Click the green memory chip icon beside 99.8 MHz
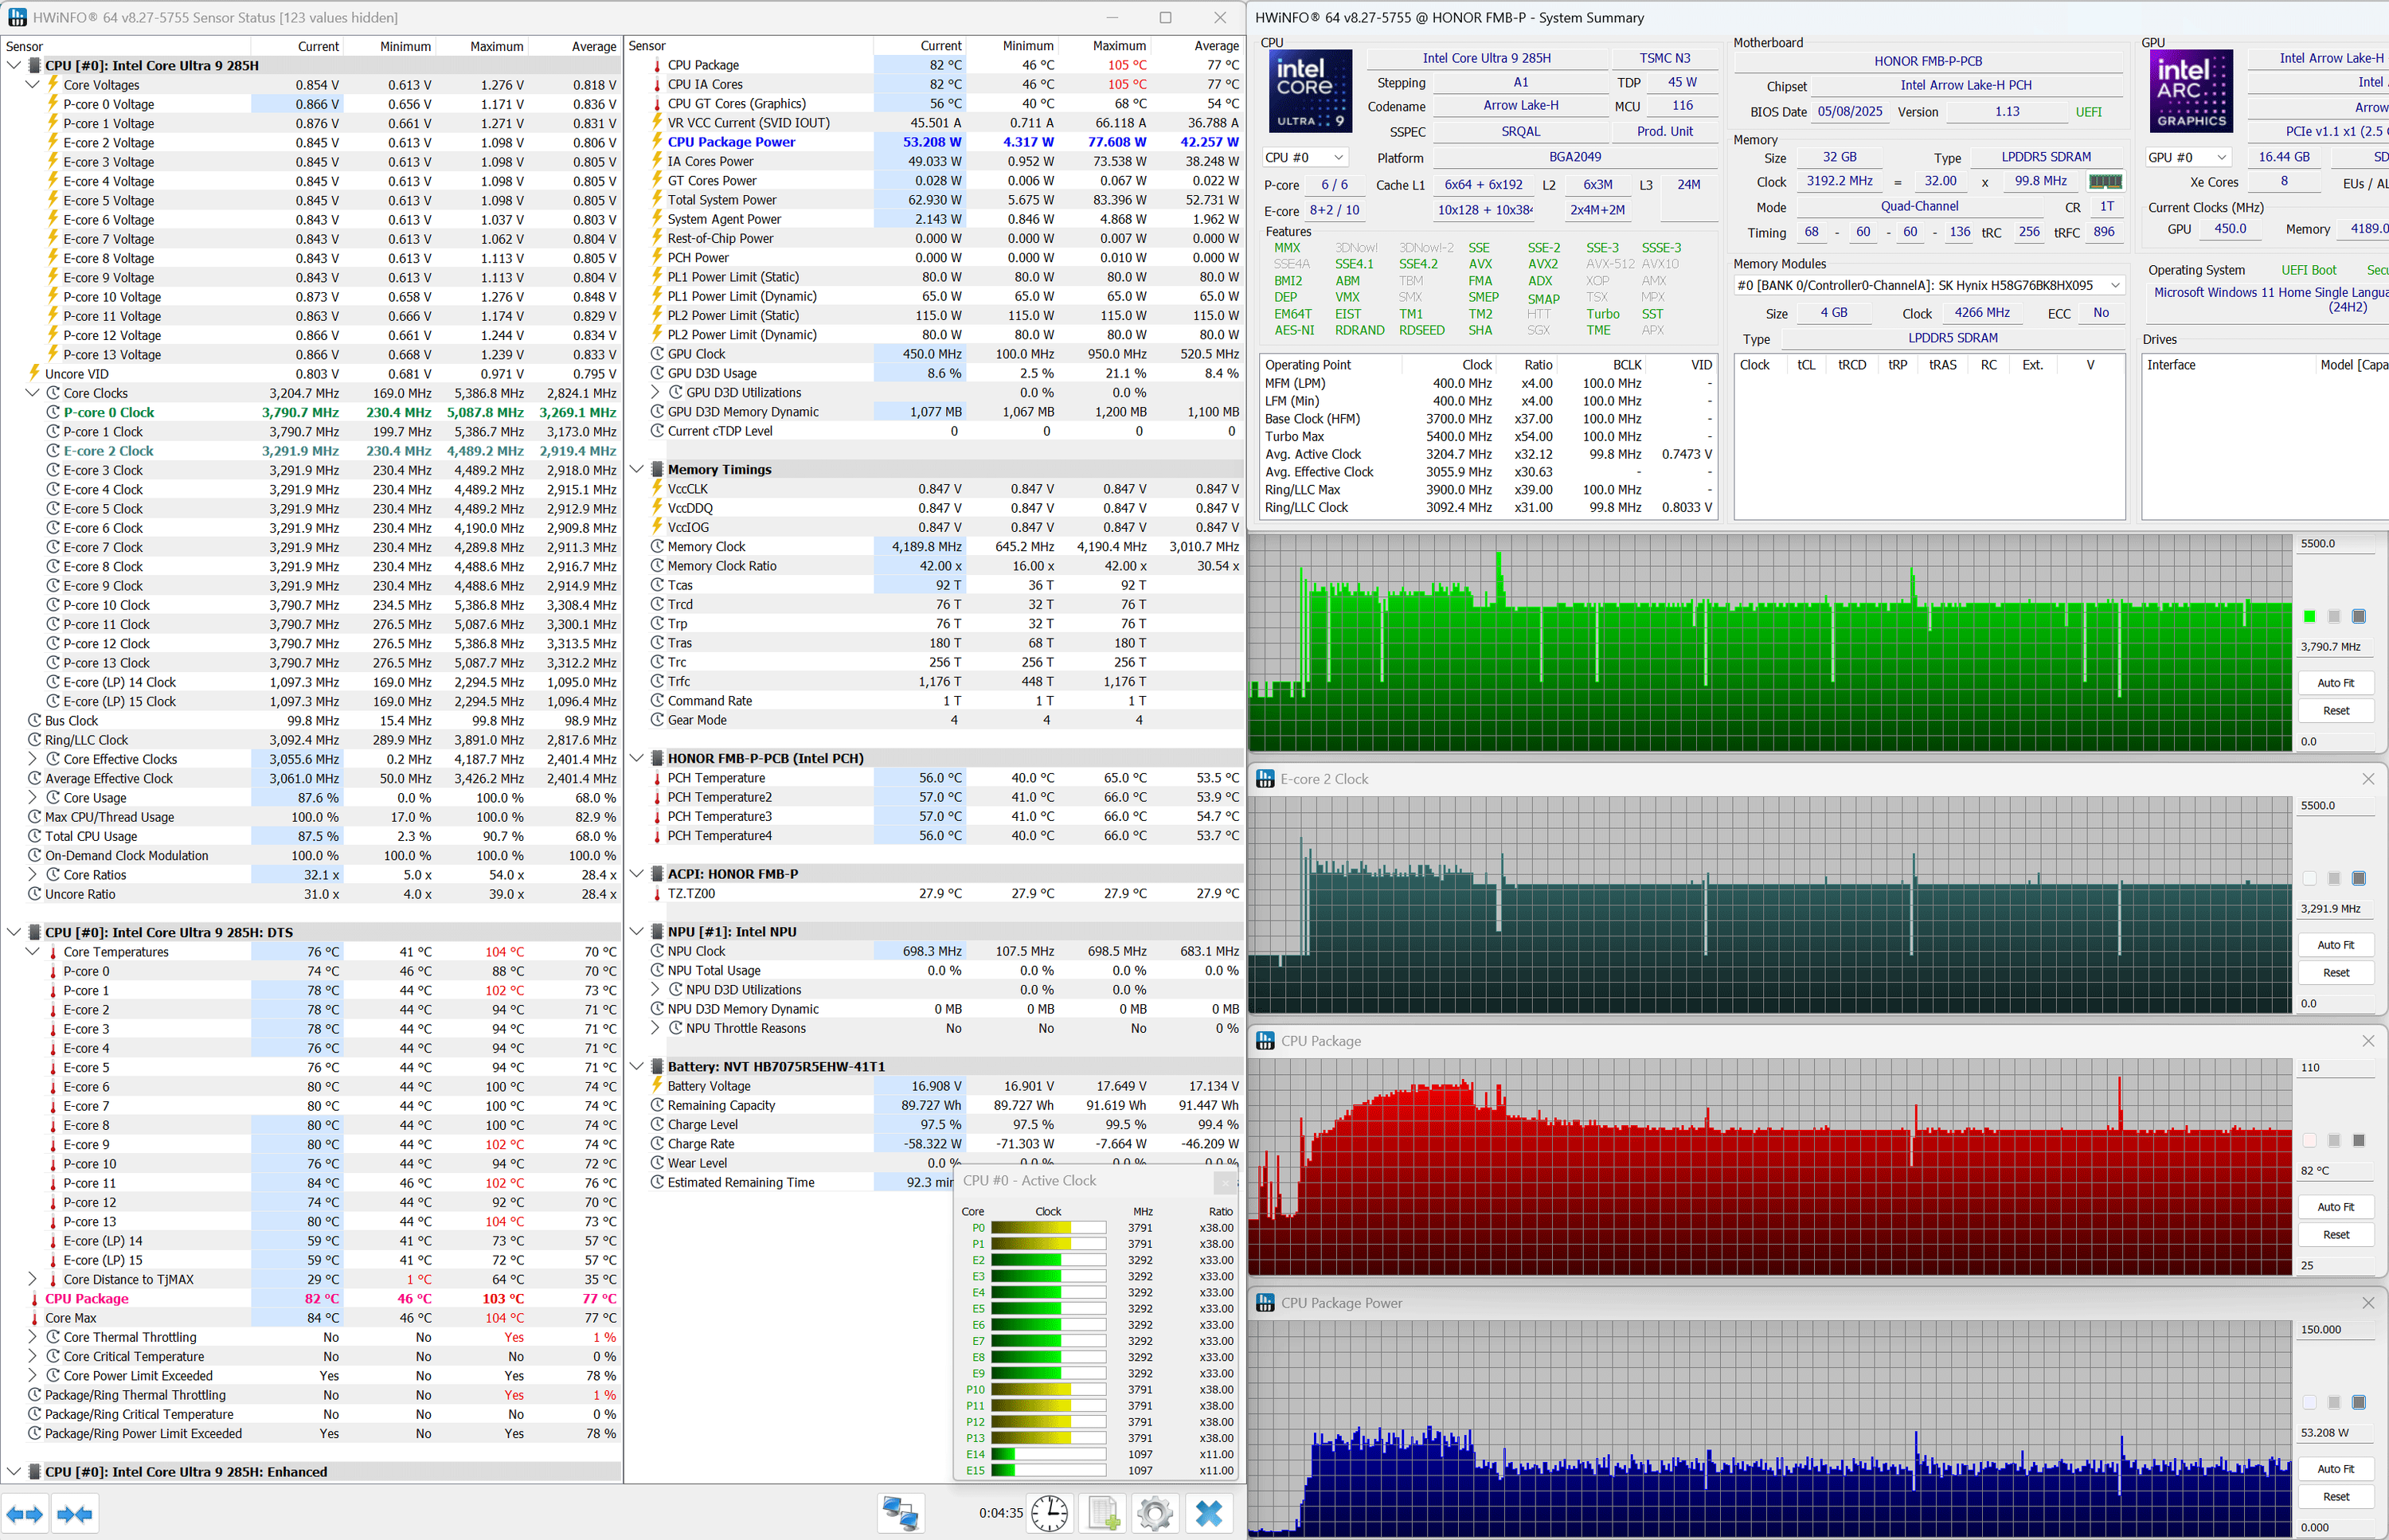Viewport: 2389px width, 1540px height. point(2105,182)
